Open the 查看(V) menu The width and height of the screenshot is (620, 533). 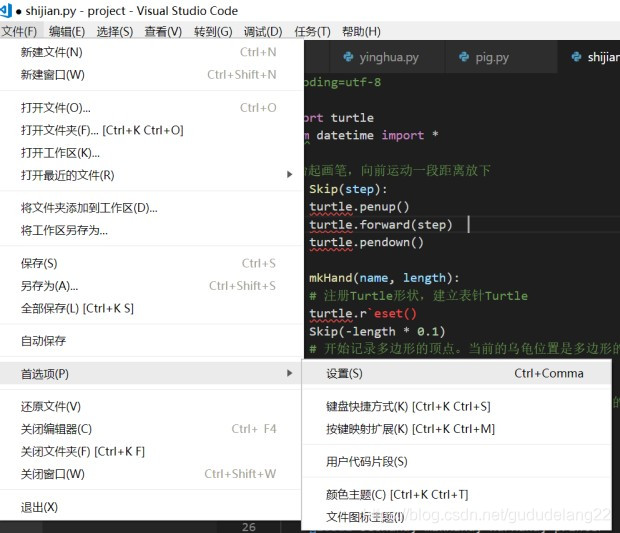163,31
